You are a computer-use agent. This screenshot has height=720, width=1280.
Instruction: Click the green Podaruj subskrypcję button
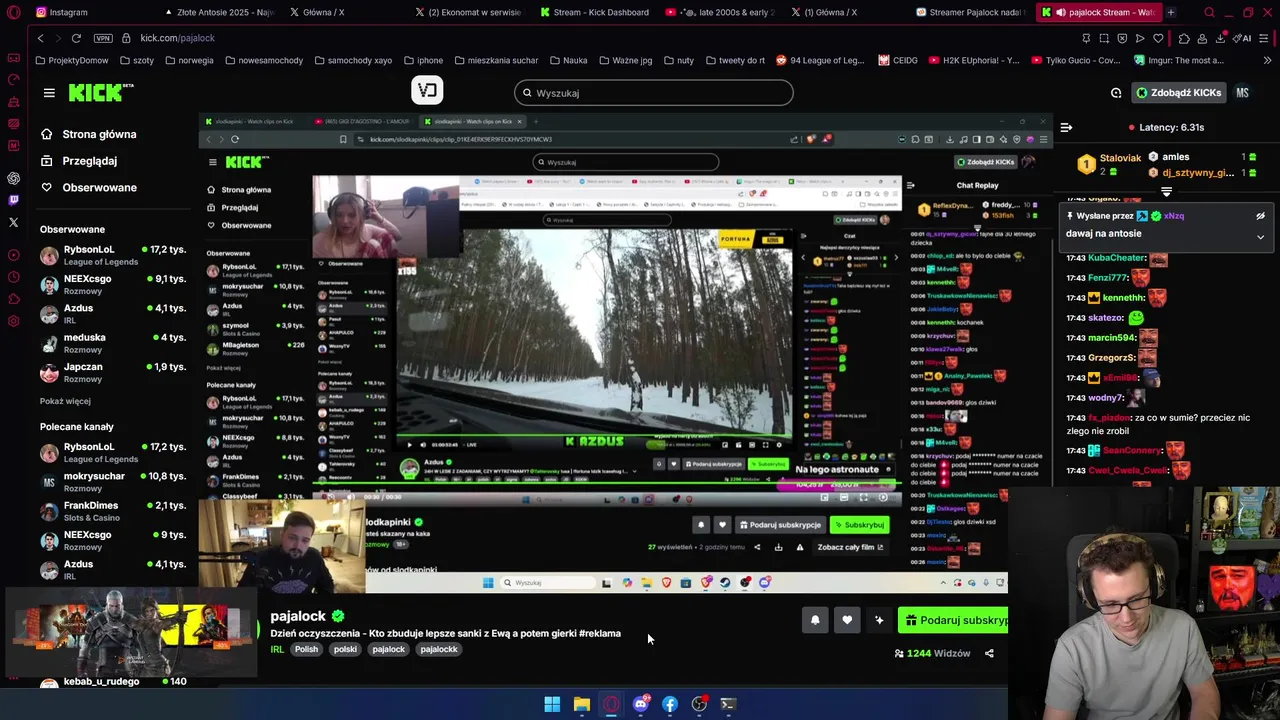[x=953, y=620]
